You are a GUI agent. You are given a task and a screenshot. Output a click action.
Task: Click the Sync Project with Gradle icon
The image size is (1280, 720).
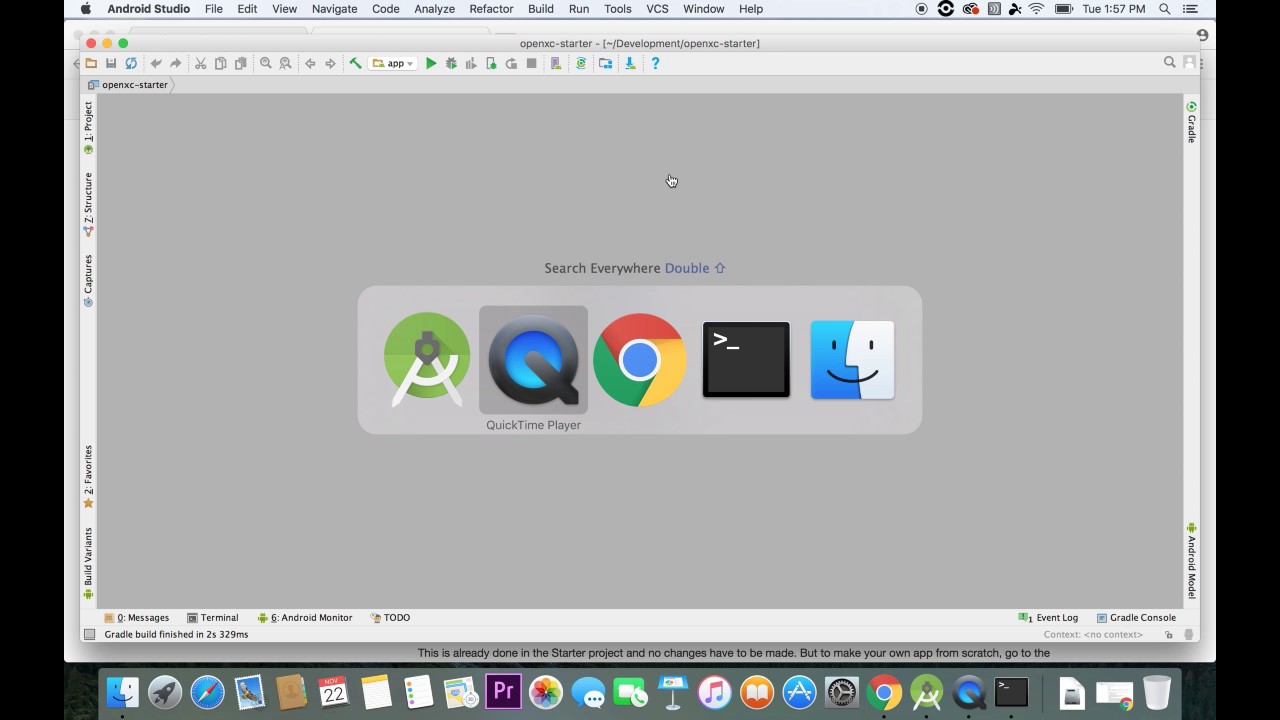(581, 63)
